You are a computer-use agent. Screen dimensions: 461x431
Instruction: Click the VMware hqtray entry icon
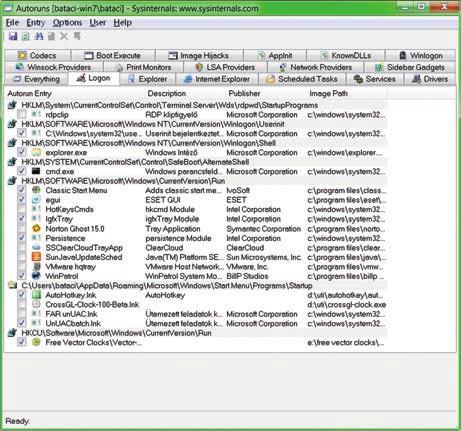coord(36,266)
